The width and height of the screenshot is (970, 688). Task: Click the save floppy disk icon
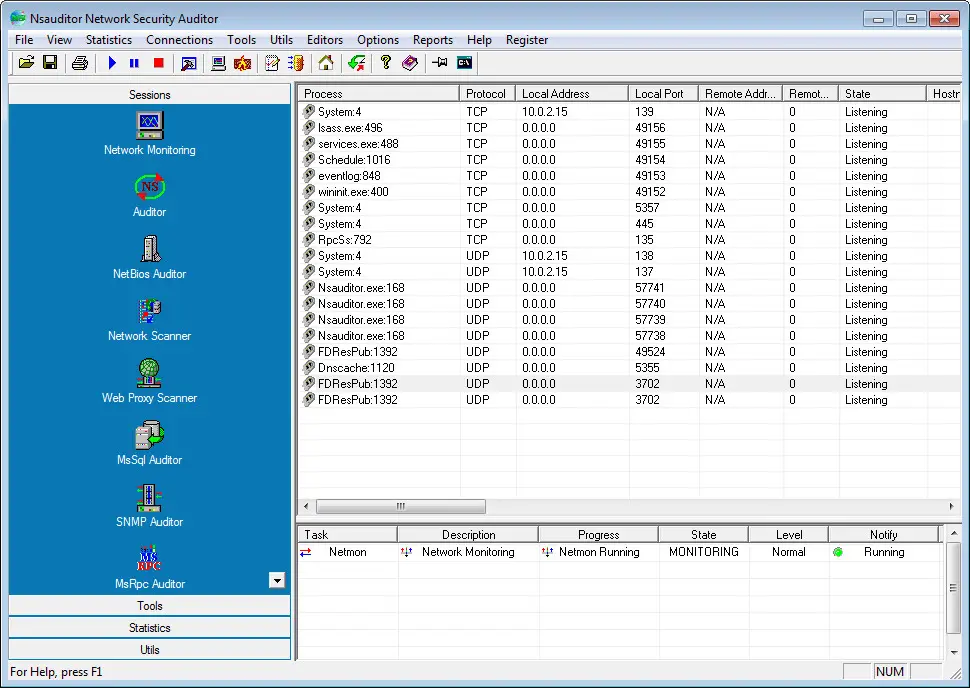point(50,63)
